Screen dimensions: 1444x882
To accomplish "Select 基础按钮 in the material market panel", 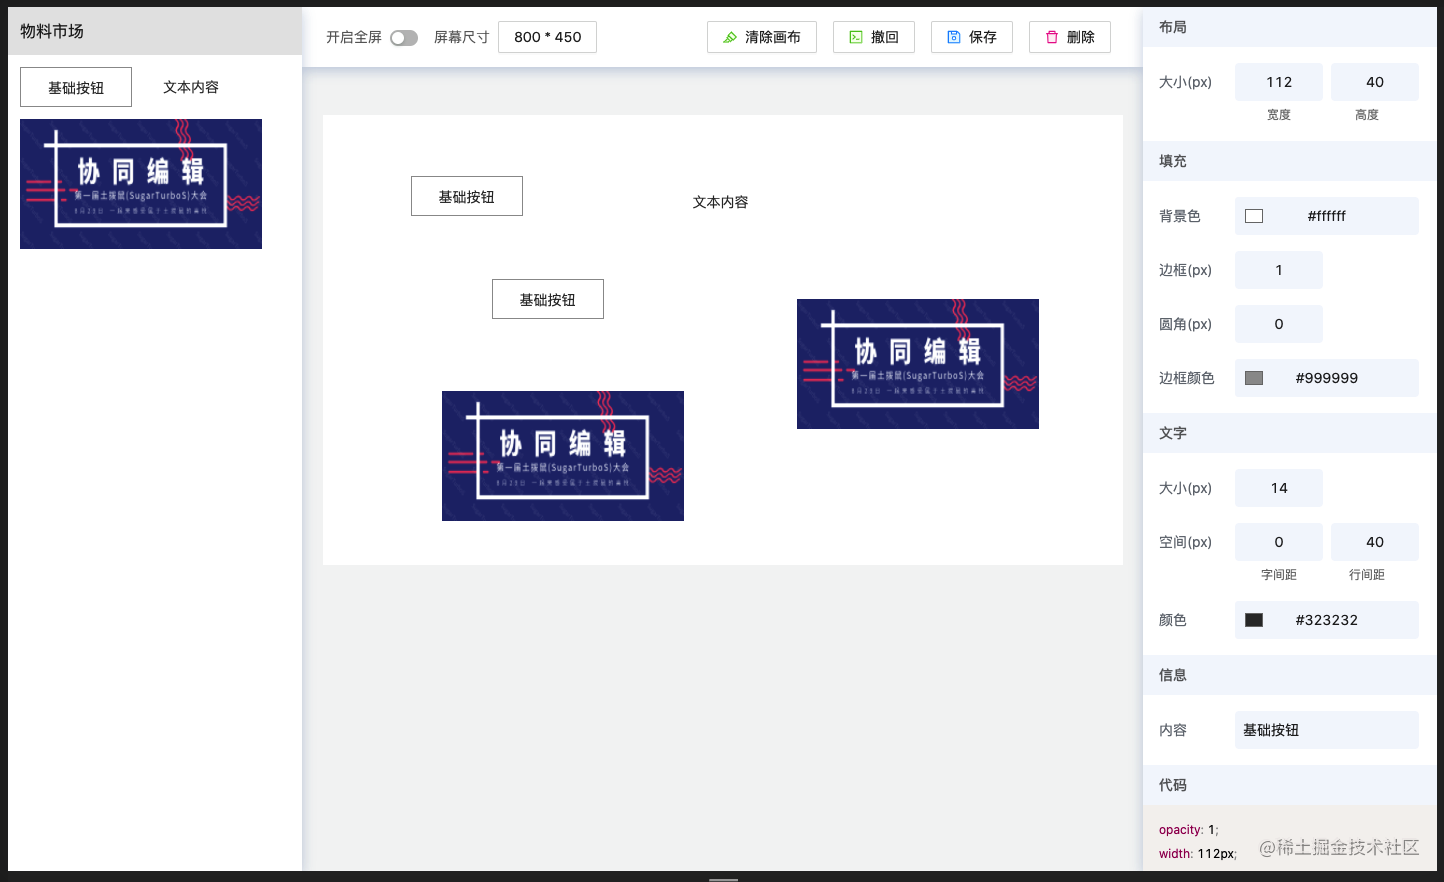I will tap(76, 87).
